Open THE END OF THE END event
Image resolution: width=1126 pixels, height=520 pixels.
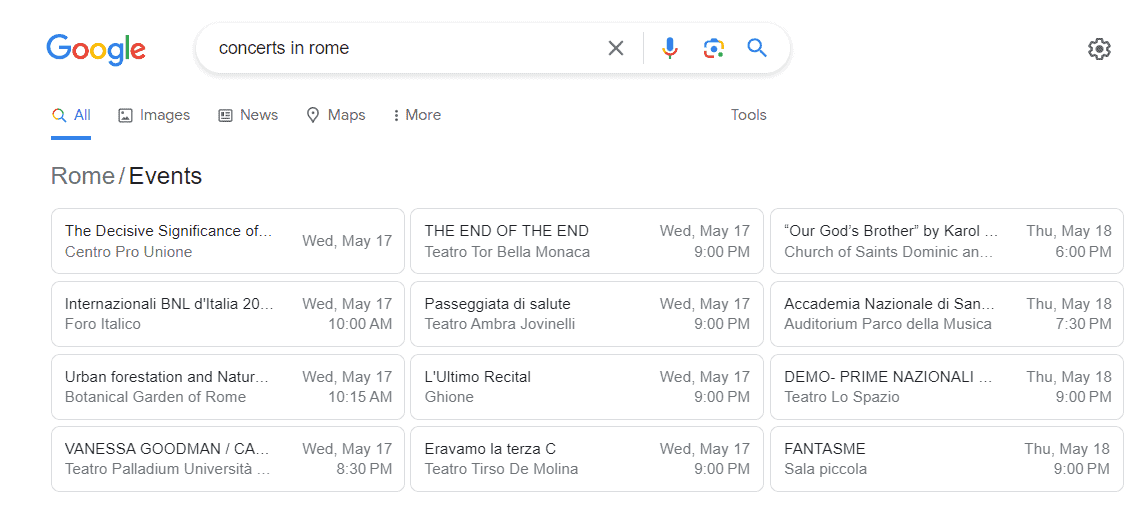pos(587,241)
